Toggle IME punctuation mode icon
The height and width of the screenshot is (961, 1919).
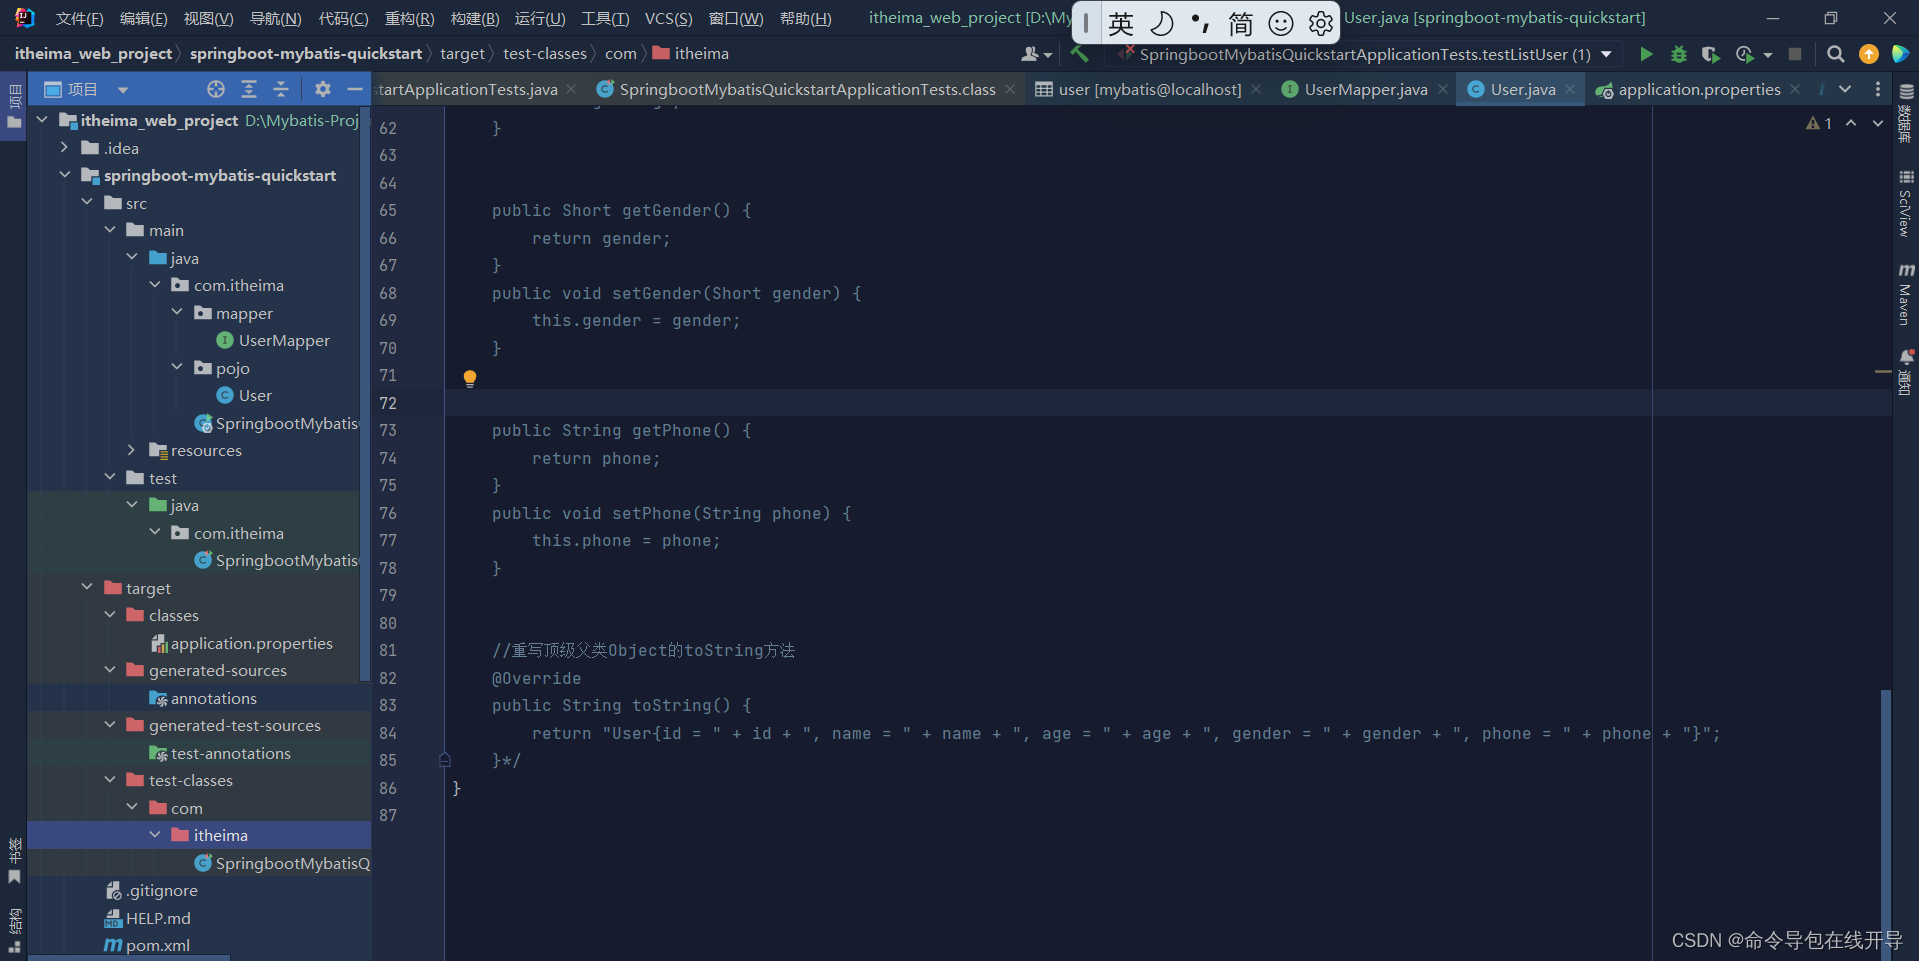click(x=1201, y=23)
